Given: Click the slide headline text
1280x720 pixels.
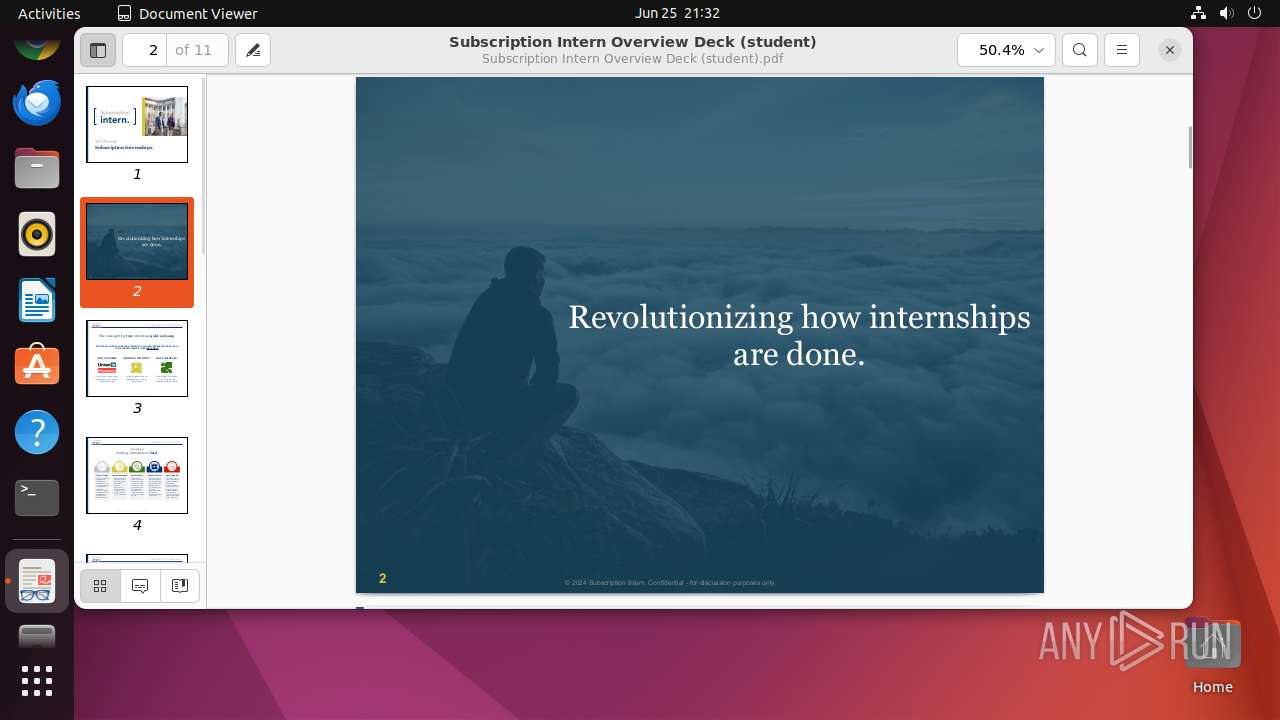Looking at the screenshot, I should point(799,335).
